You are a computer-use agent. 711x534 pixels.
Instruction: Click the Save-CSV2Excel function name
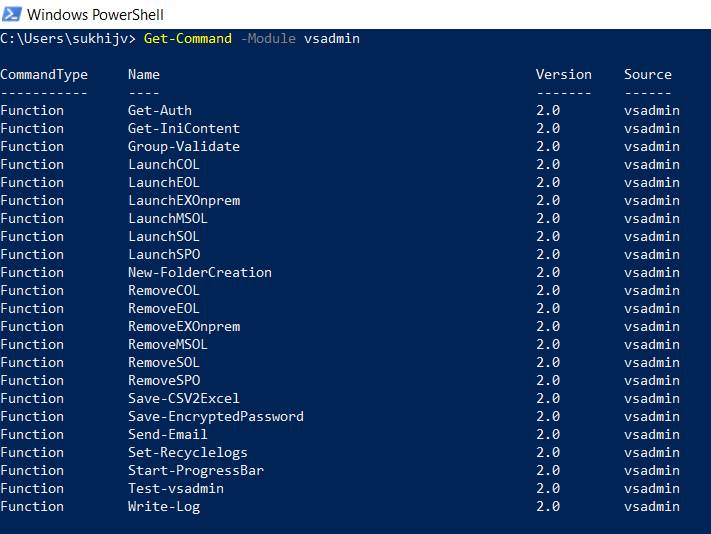[x=184, y=398]
